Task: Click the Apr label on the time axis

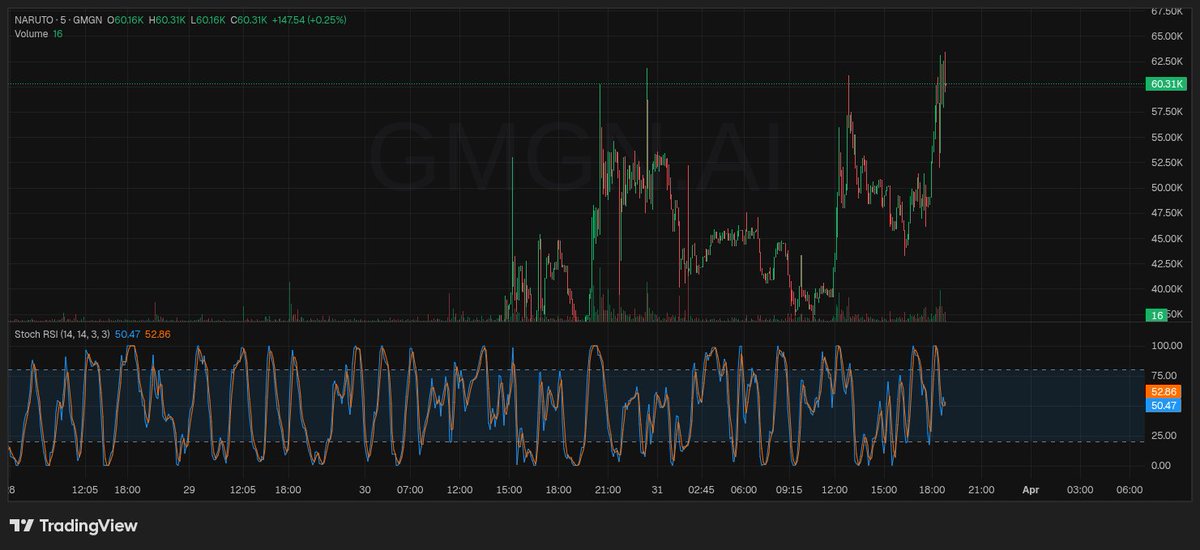Action: (x=1030, y=490)
